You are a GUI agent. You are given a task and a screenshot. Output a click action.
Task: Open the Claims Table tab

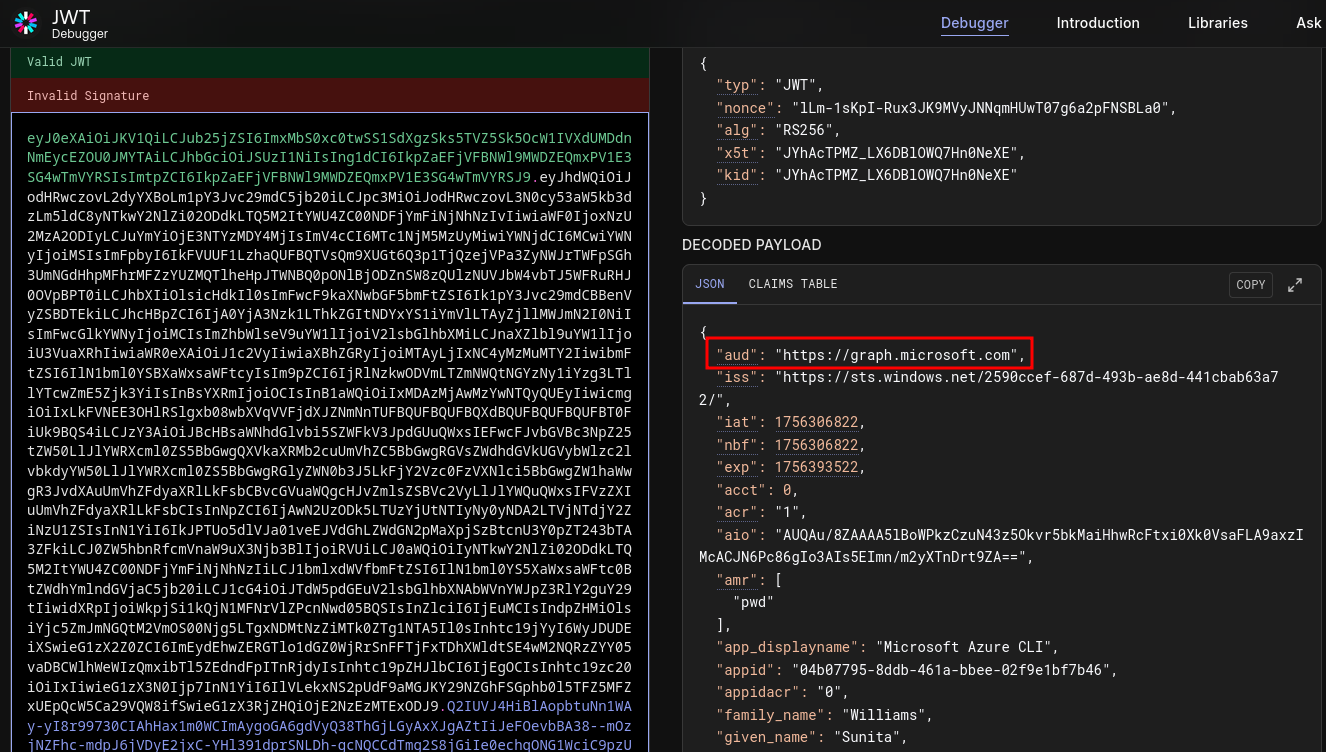[x=792, y=284]
